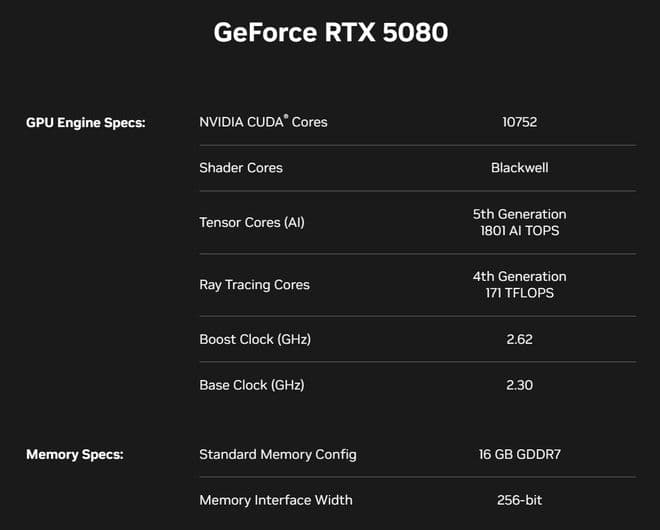Select the 2.62 boost clock value
The image size is (660, 530).
pos(519,339)
